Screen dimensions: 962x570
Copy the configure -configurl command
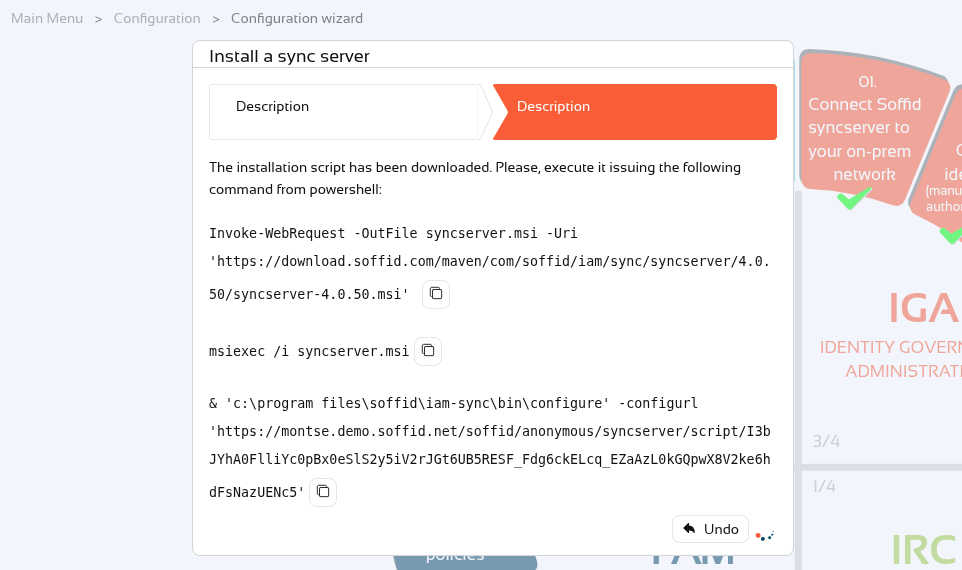[323, 492]
